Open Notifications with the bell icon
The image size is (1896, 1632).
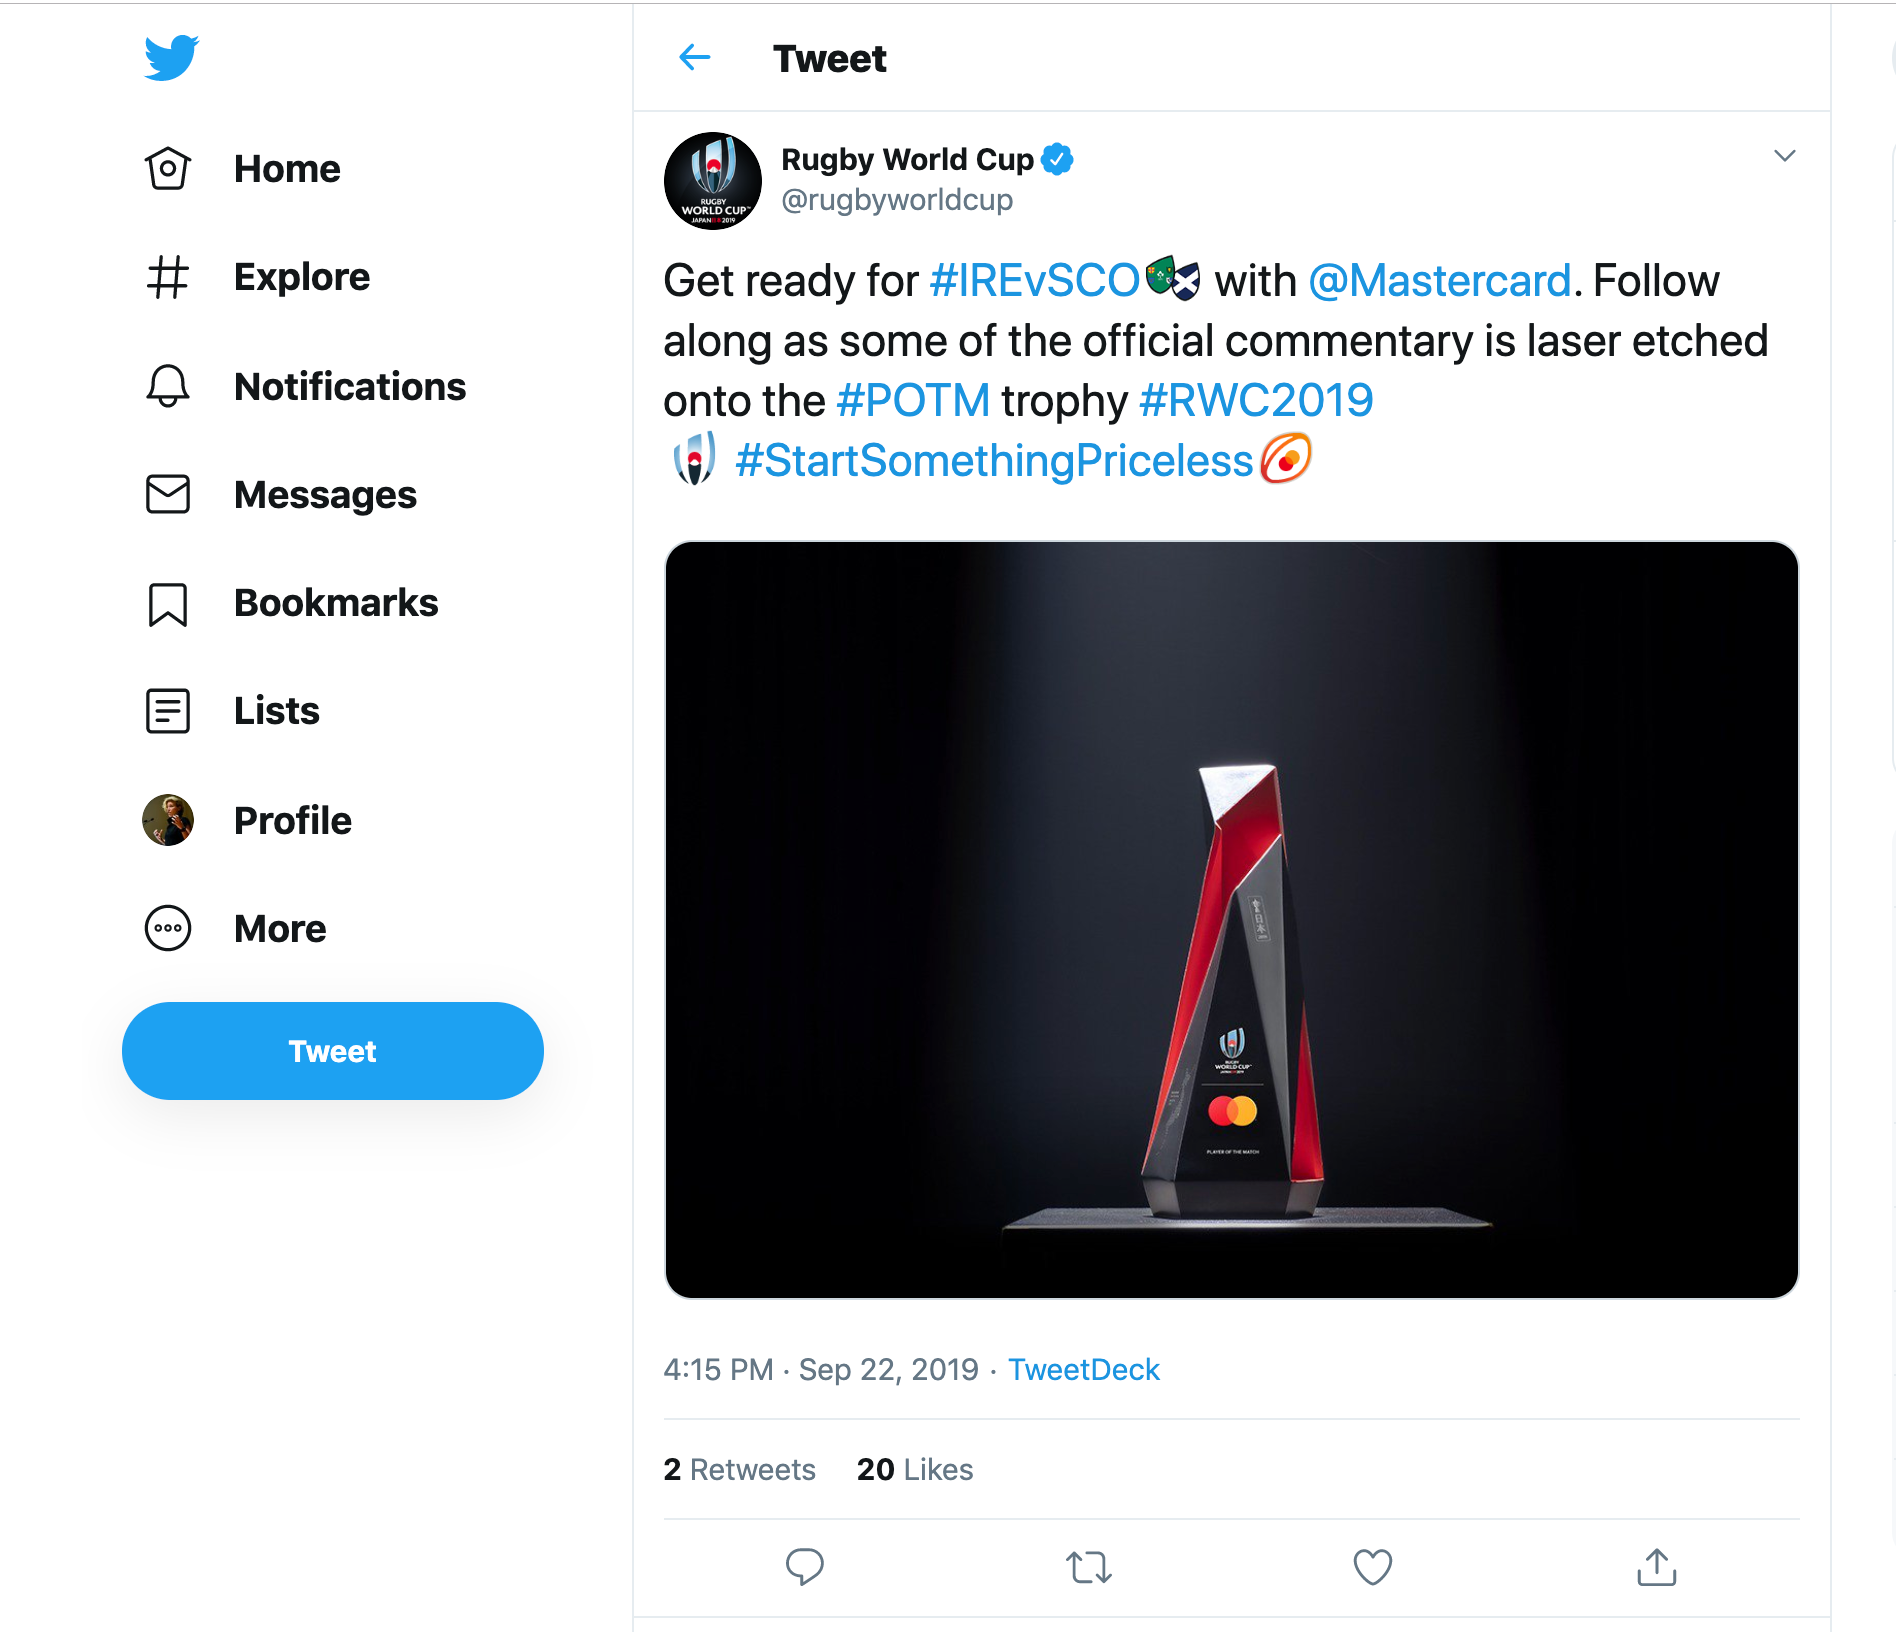168,386
